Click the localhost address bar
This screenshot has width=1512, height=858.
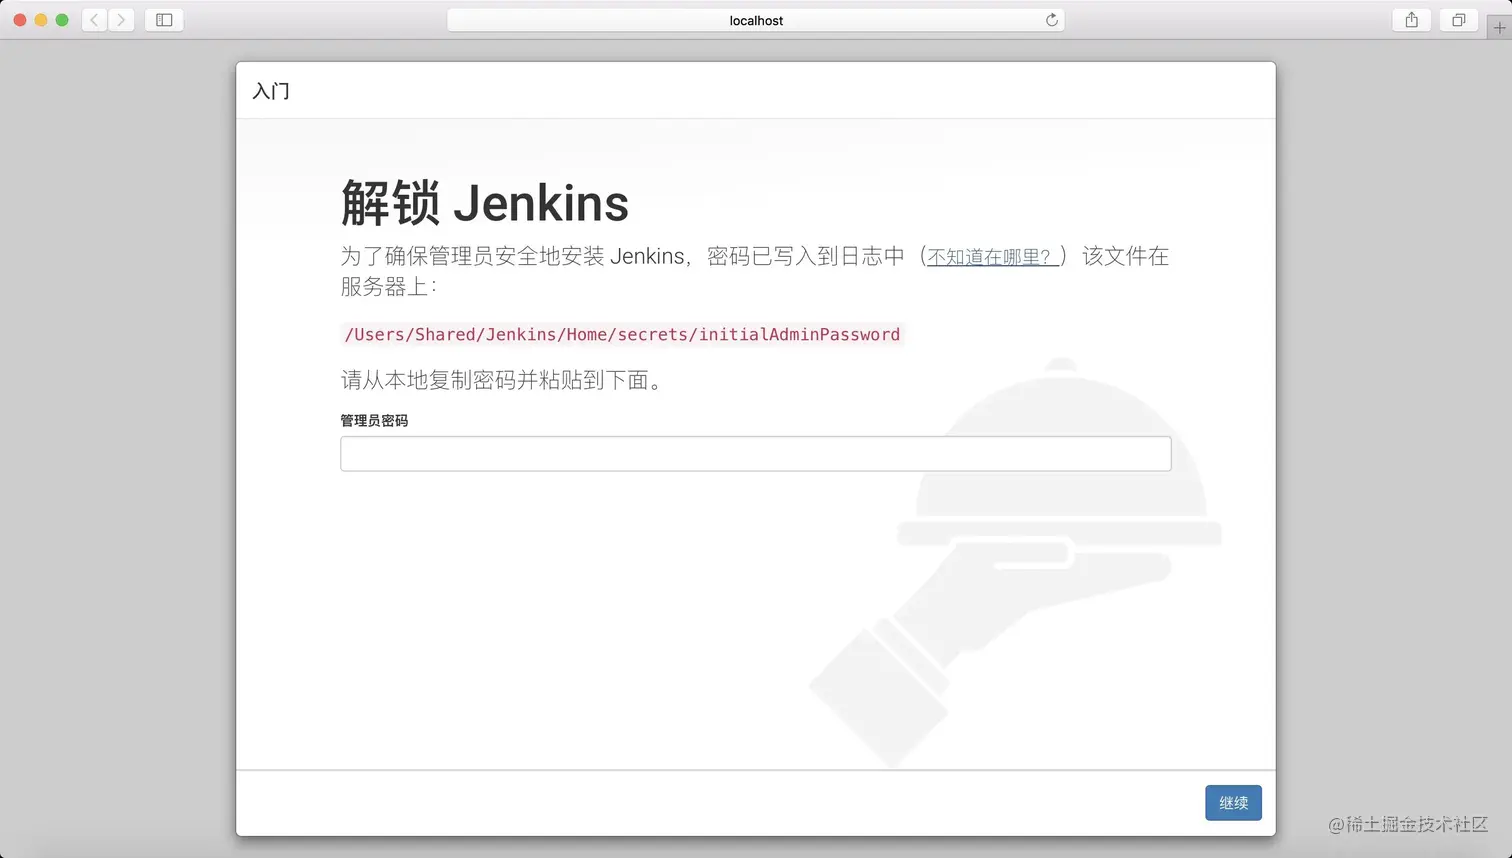click(x=755, y=20)
